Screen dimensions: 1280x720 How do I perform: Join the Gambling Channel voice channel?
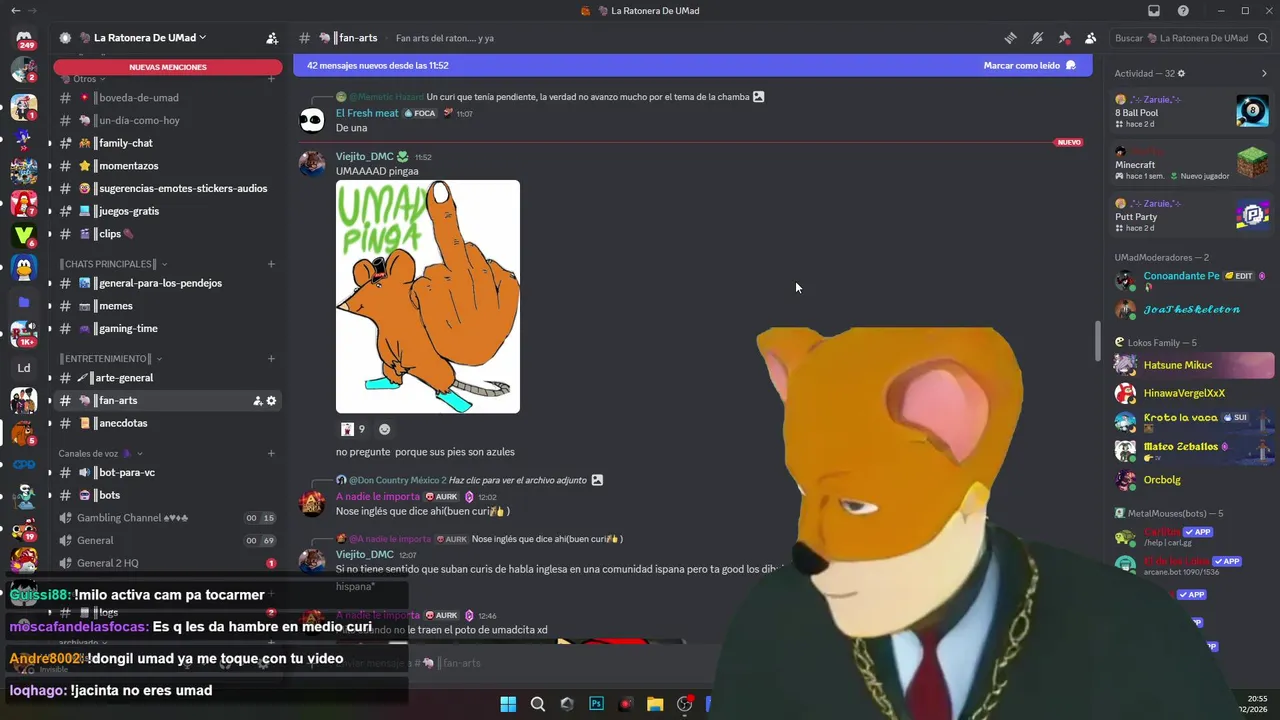click(168, 518)
